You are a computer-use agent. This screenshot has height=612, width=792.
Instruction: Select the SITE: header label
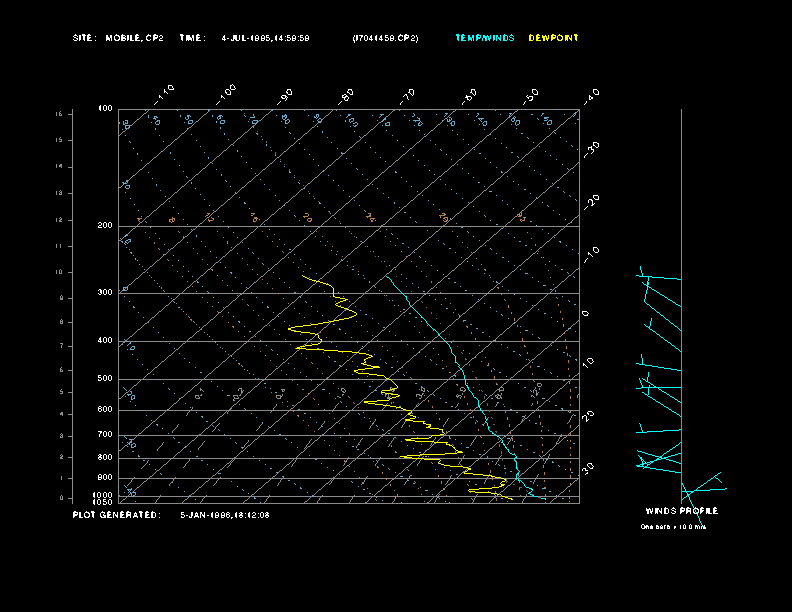(84, 38)
